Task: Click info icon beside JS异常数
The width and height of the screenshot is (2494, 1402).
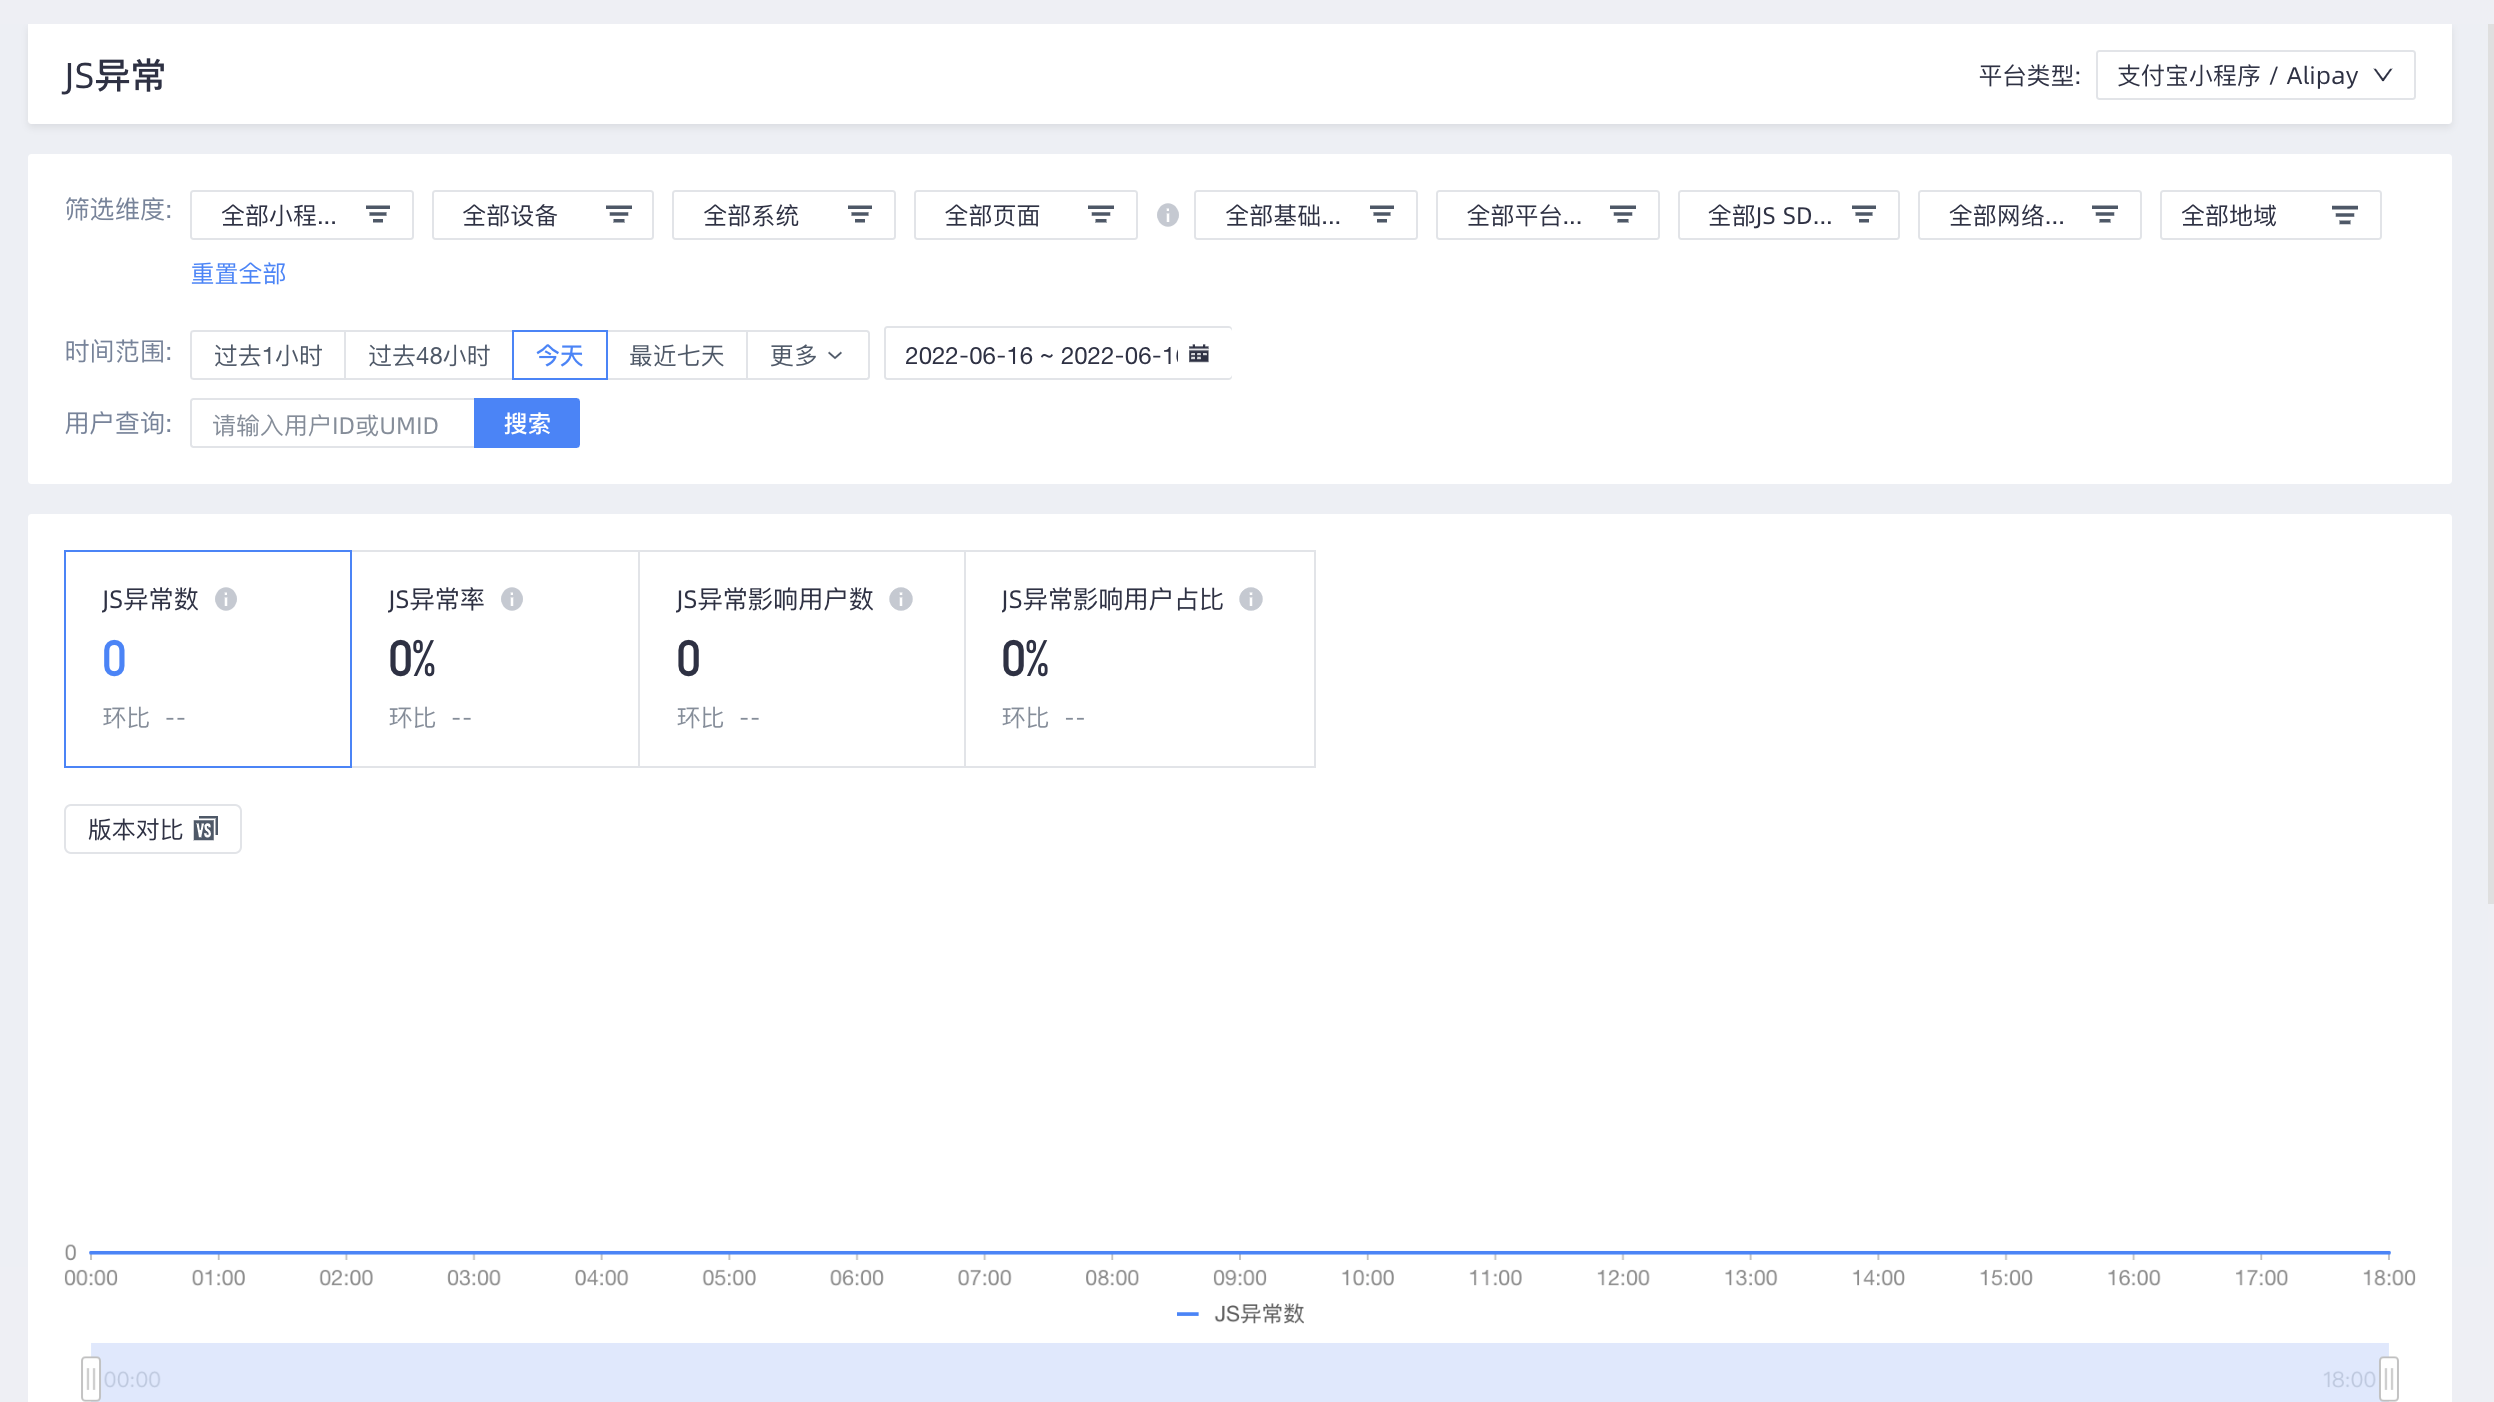Action: (x=226, y=599)
